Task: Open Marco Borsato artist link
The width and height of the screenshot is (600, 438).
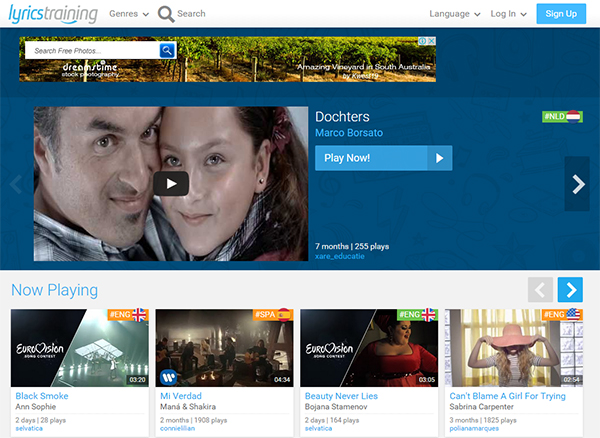Action: click(x=349, y=133)
